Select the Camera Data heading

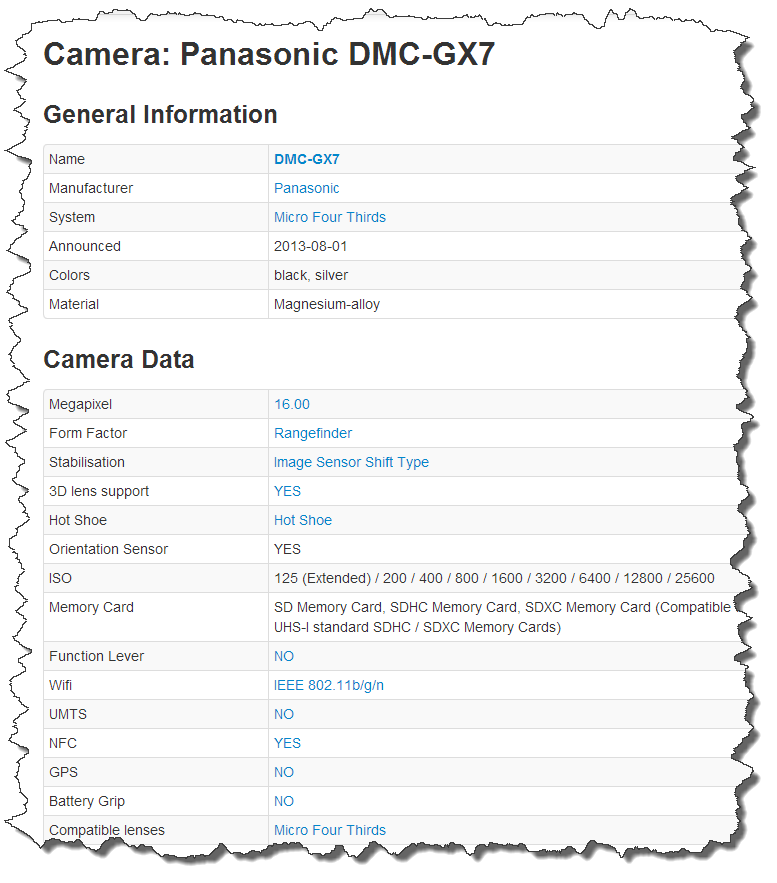pos(119,359)
